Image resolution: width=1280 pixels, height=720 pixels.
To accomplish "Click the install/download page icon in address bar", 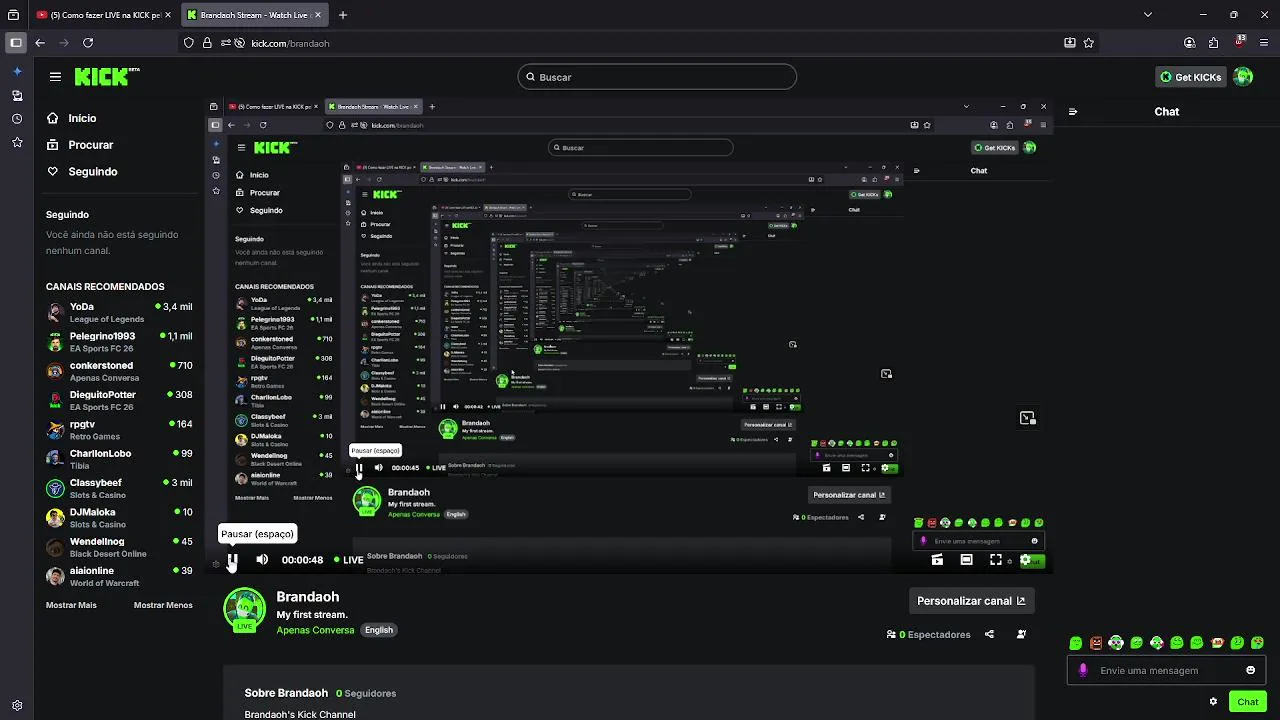I will coord(1070,43).
